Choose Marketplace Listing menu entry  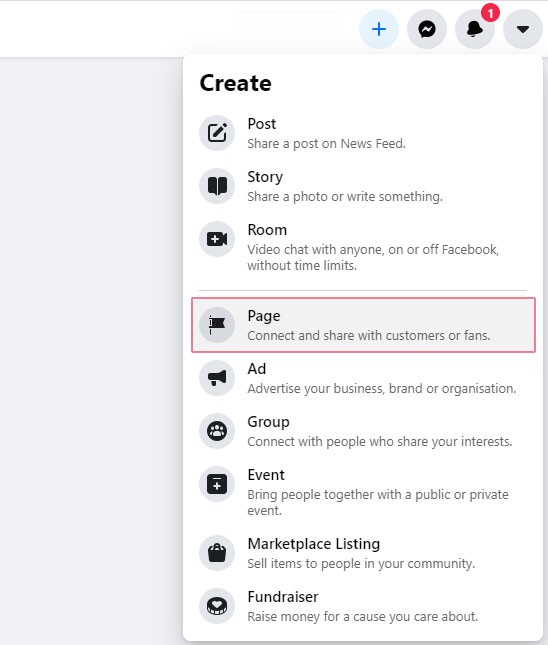click(x=363, y=553)
